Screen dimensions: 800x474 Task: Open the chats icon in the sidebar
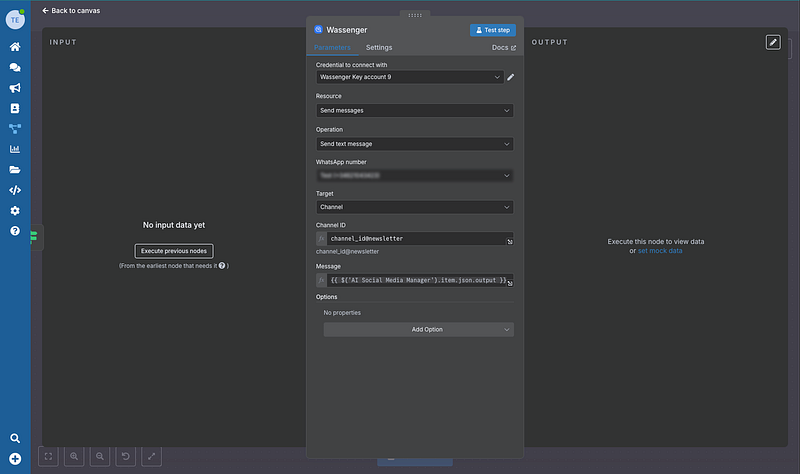(15, 68)
